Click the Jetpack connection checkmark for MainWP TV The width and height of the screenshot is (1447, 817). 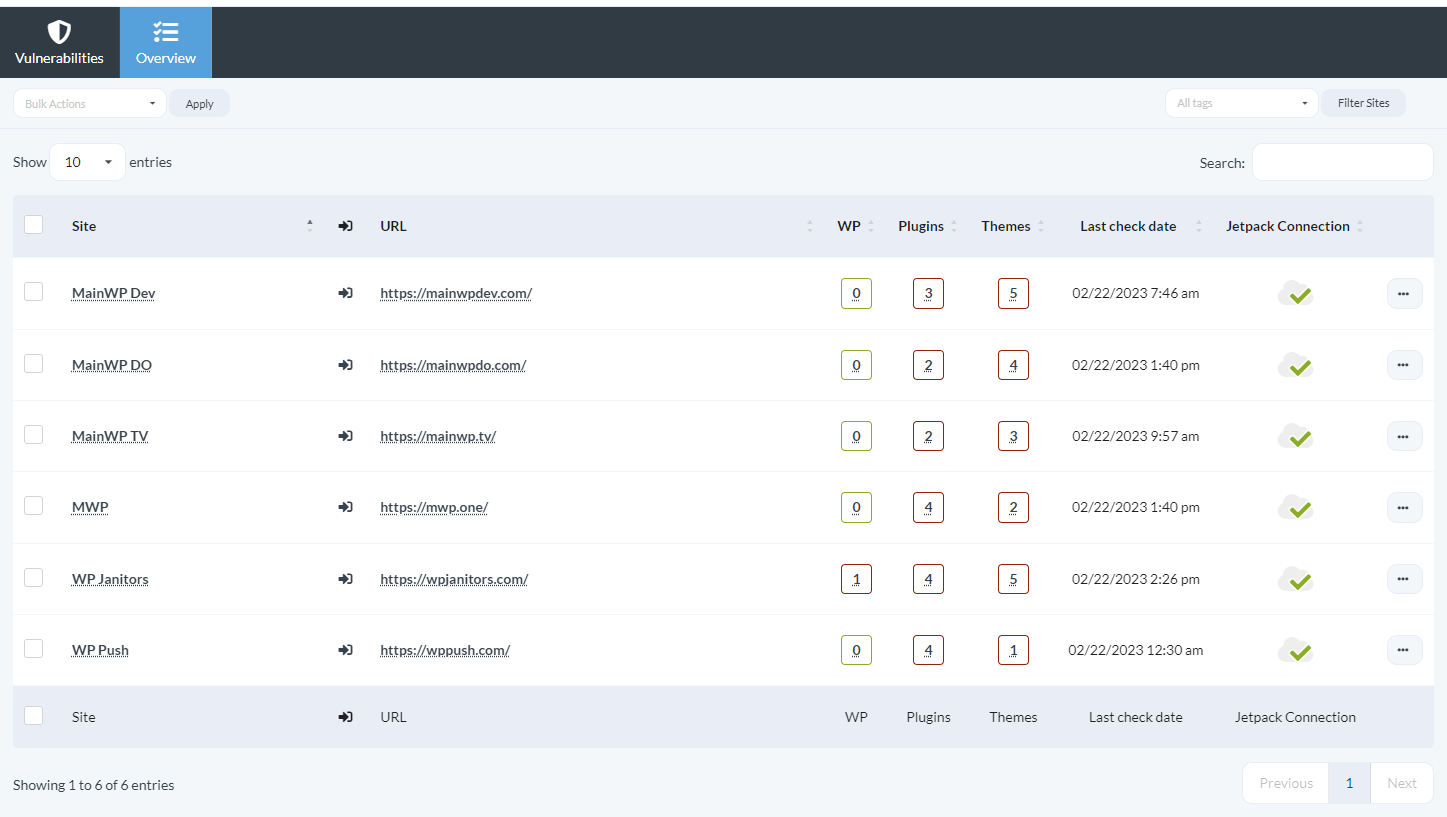coord(1295,436)
